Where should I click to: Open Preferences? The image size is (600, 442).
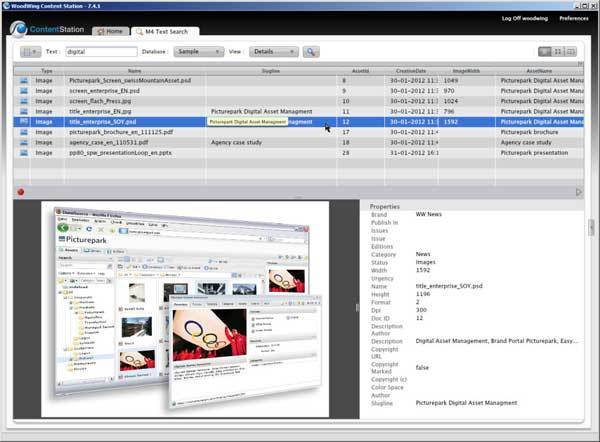[574, 18]
